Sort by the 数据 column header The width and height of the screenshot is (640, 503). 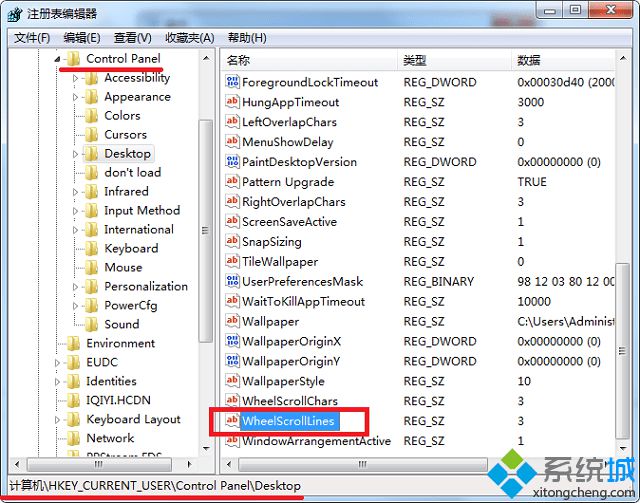563,60
